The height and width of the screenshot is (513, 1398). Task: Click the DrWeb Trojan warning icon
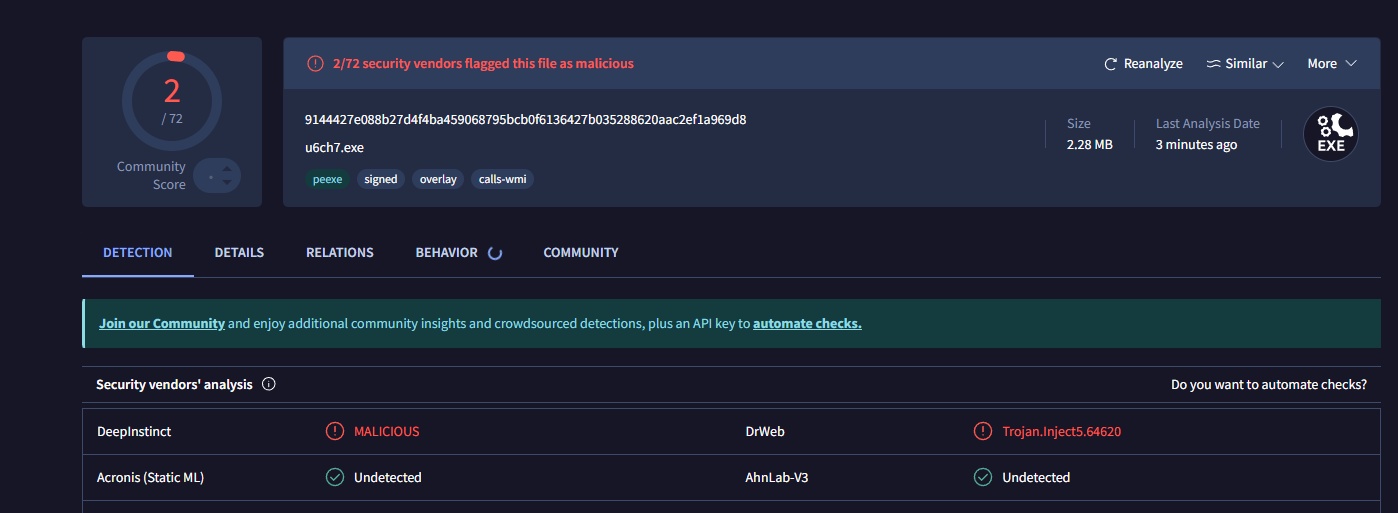(x=983, y=432)
